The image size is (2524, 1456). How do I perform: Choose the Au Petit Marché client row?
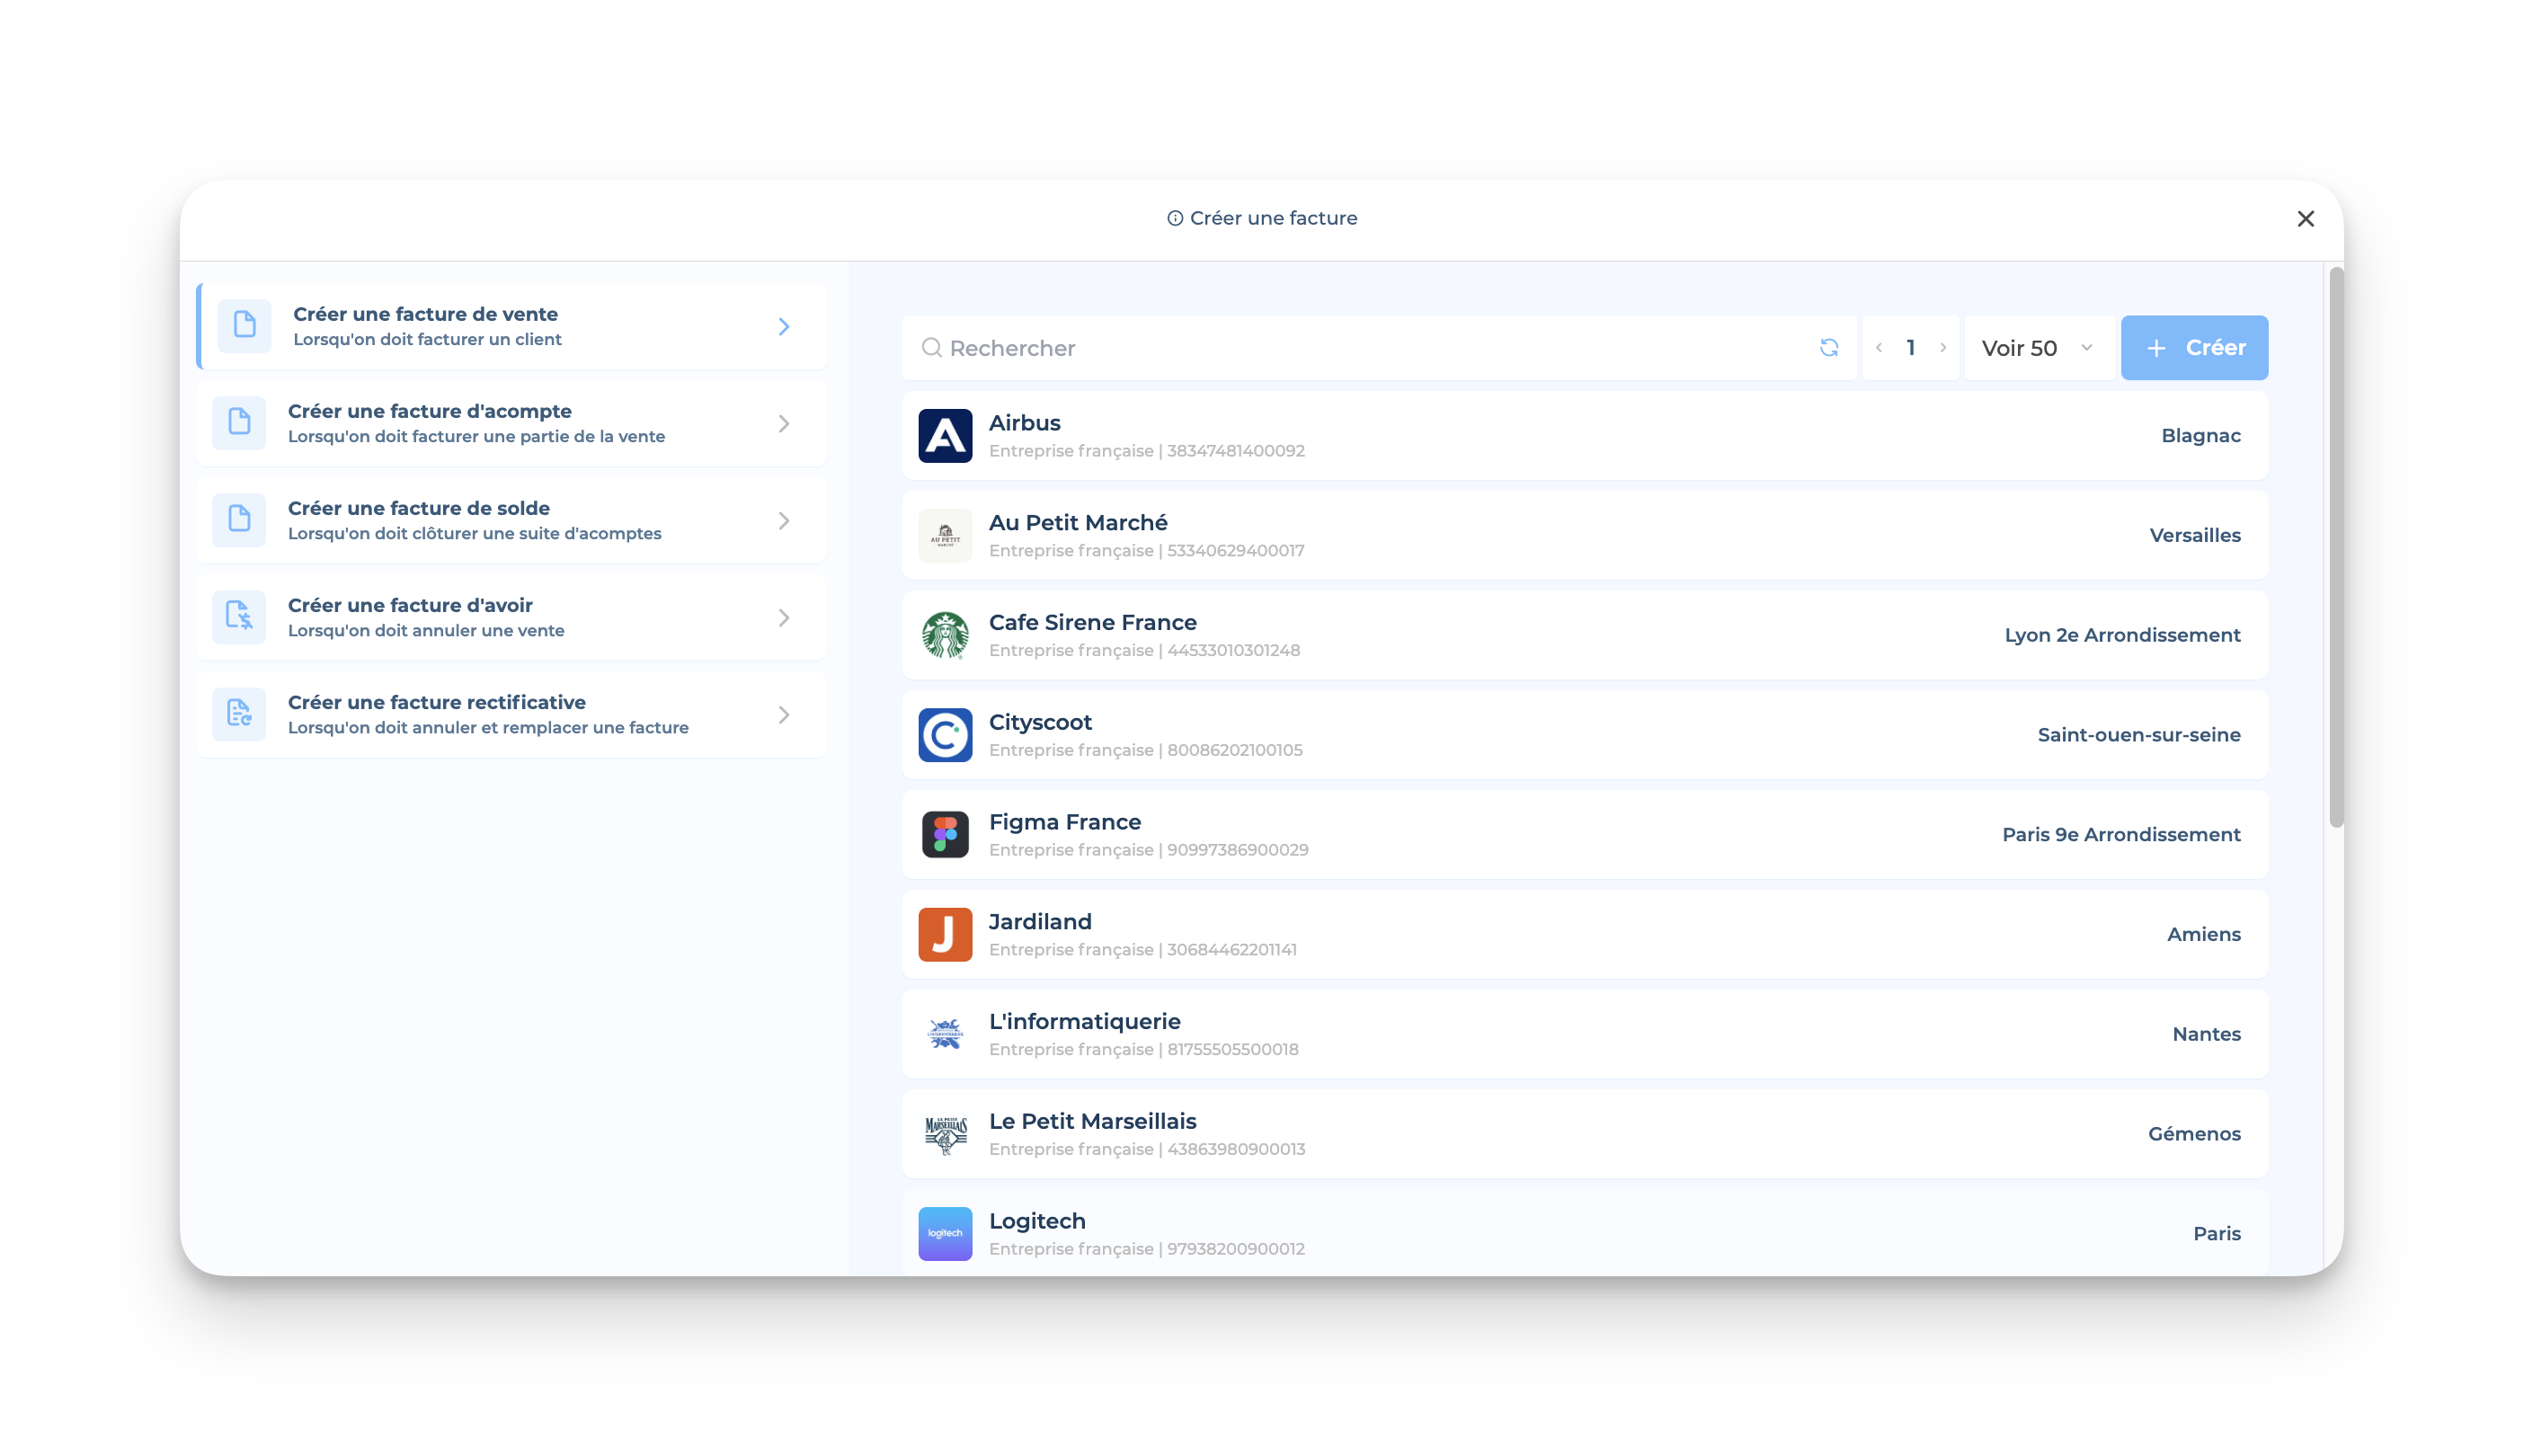pos(1584,535)
